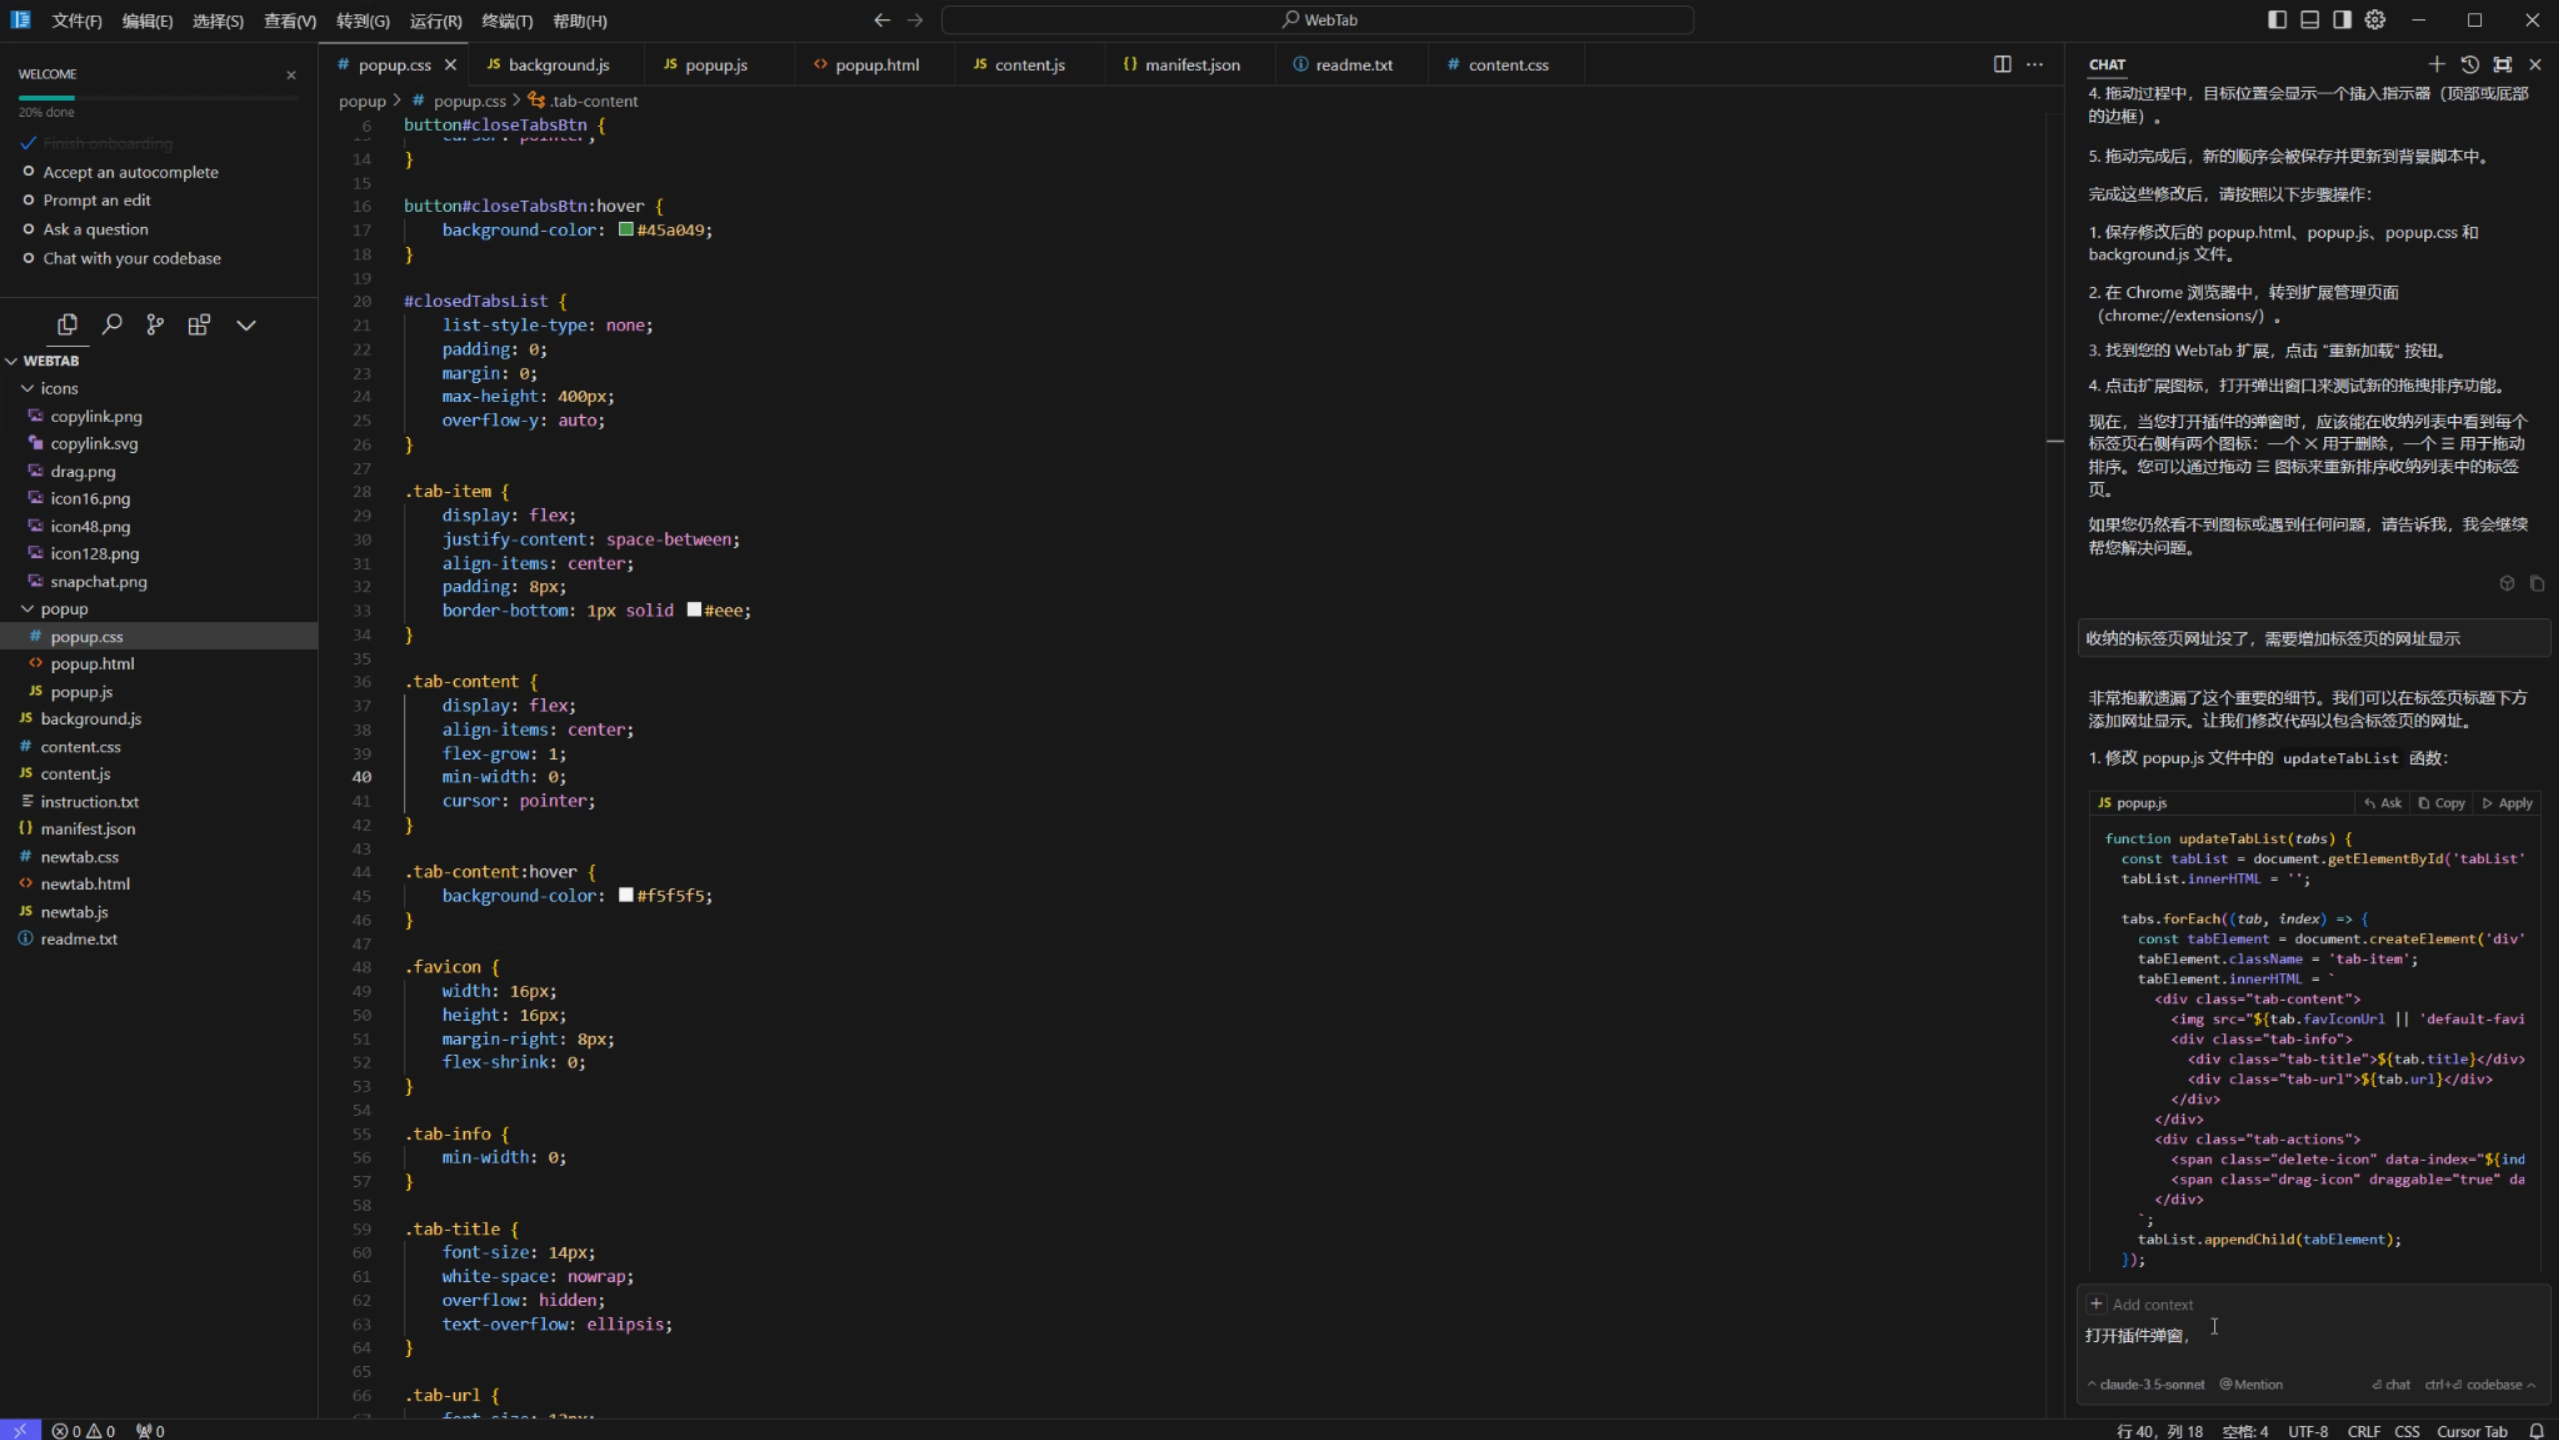The height and width of the screenshot is (1440, 2559).
Task: Switch to the popup.html tab
Action: pos(876,65)
